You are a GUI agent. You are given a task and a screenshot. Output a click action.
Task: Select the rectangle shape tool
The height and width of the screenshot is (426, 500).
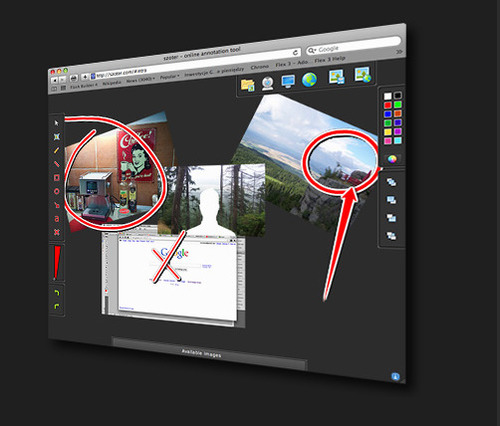click(x=56, y=178)
